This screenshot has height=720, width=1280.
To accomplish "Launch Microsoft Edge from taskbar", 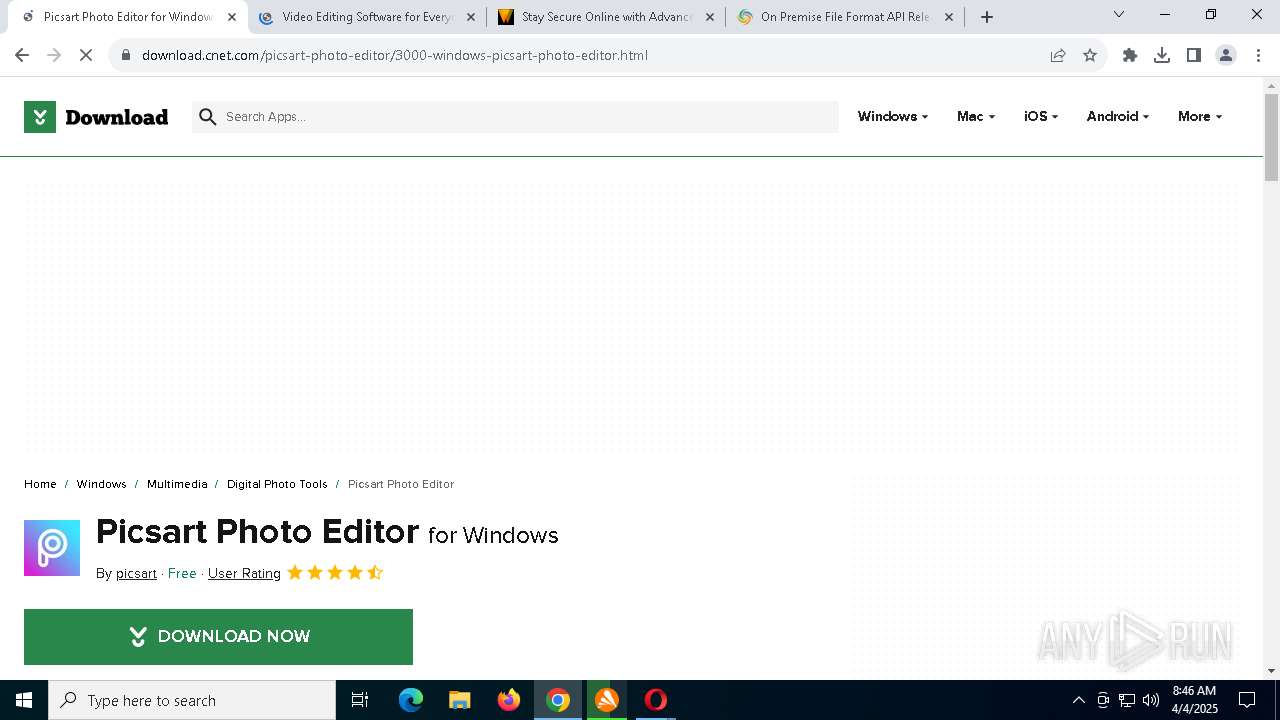I will [x=411, y=700].
